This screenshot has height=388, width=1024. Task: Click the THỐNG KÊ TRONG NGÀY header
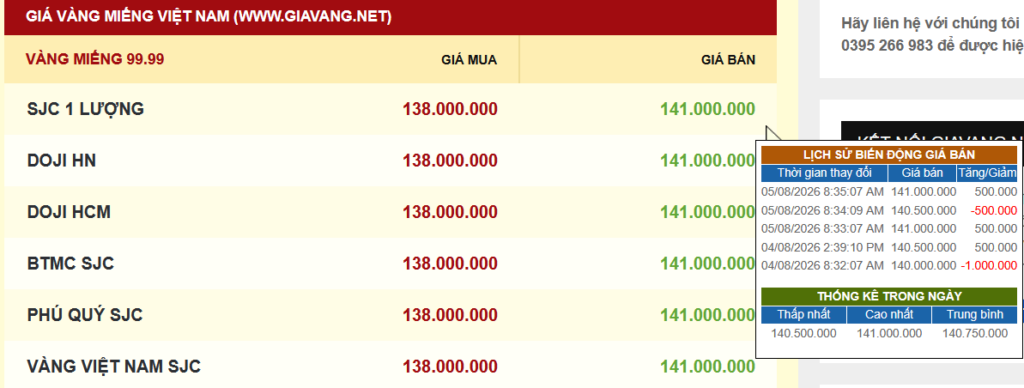point(889,296)
